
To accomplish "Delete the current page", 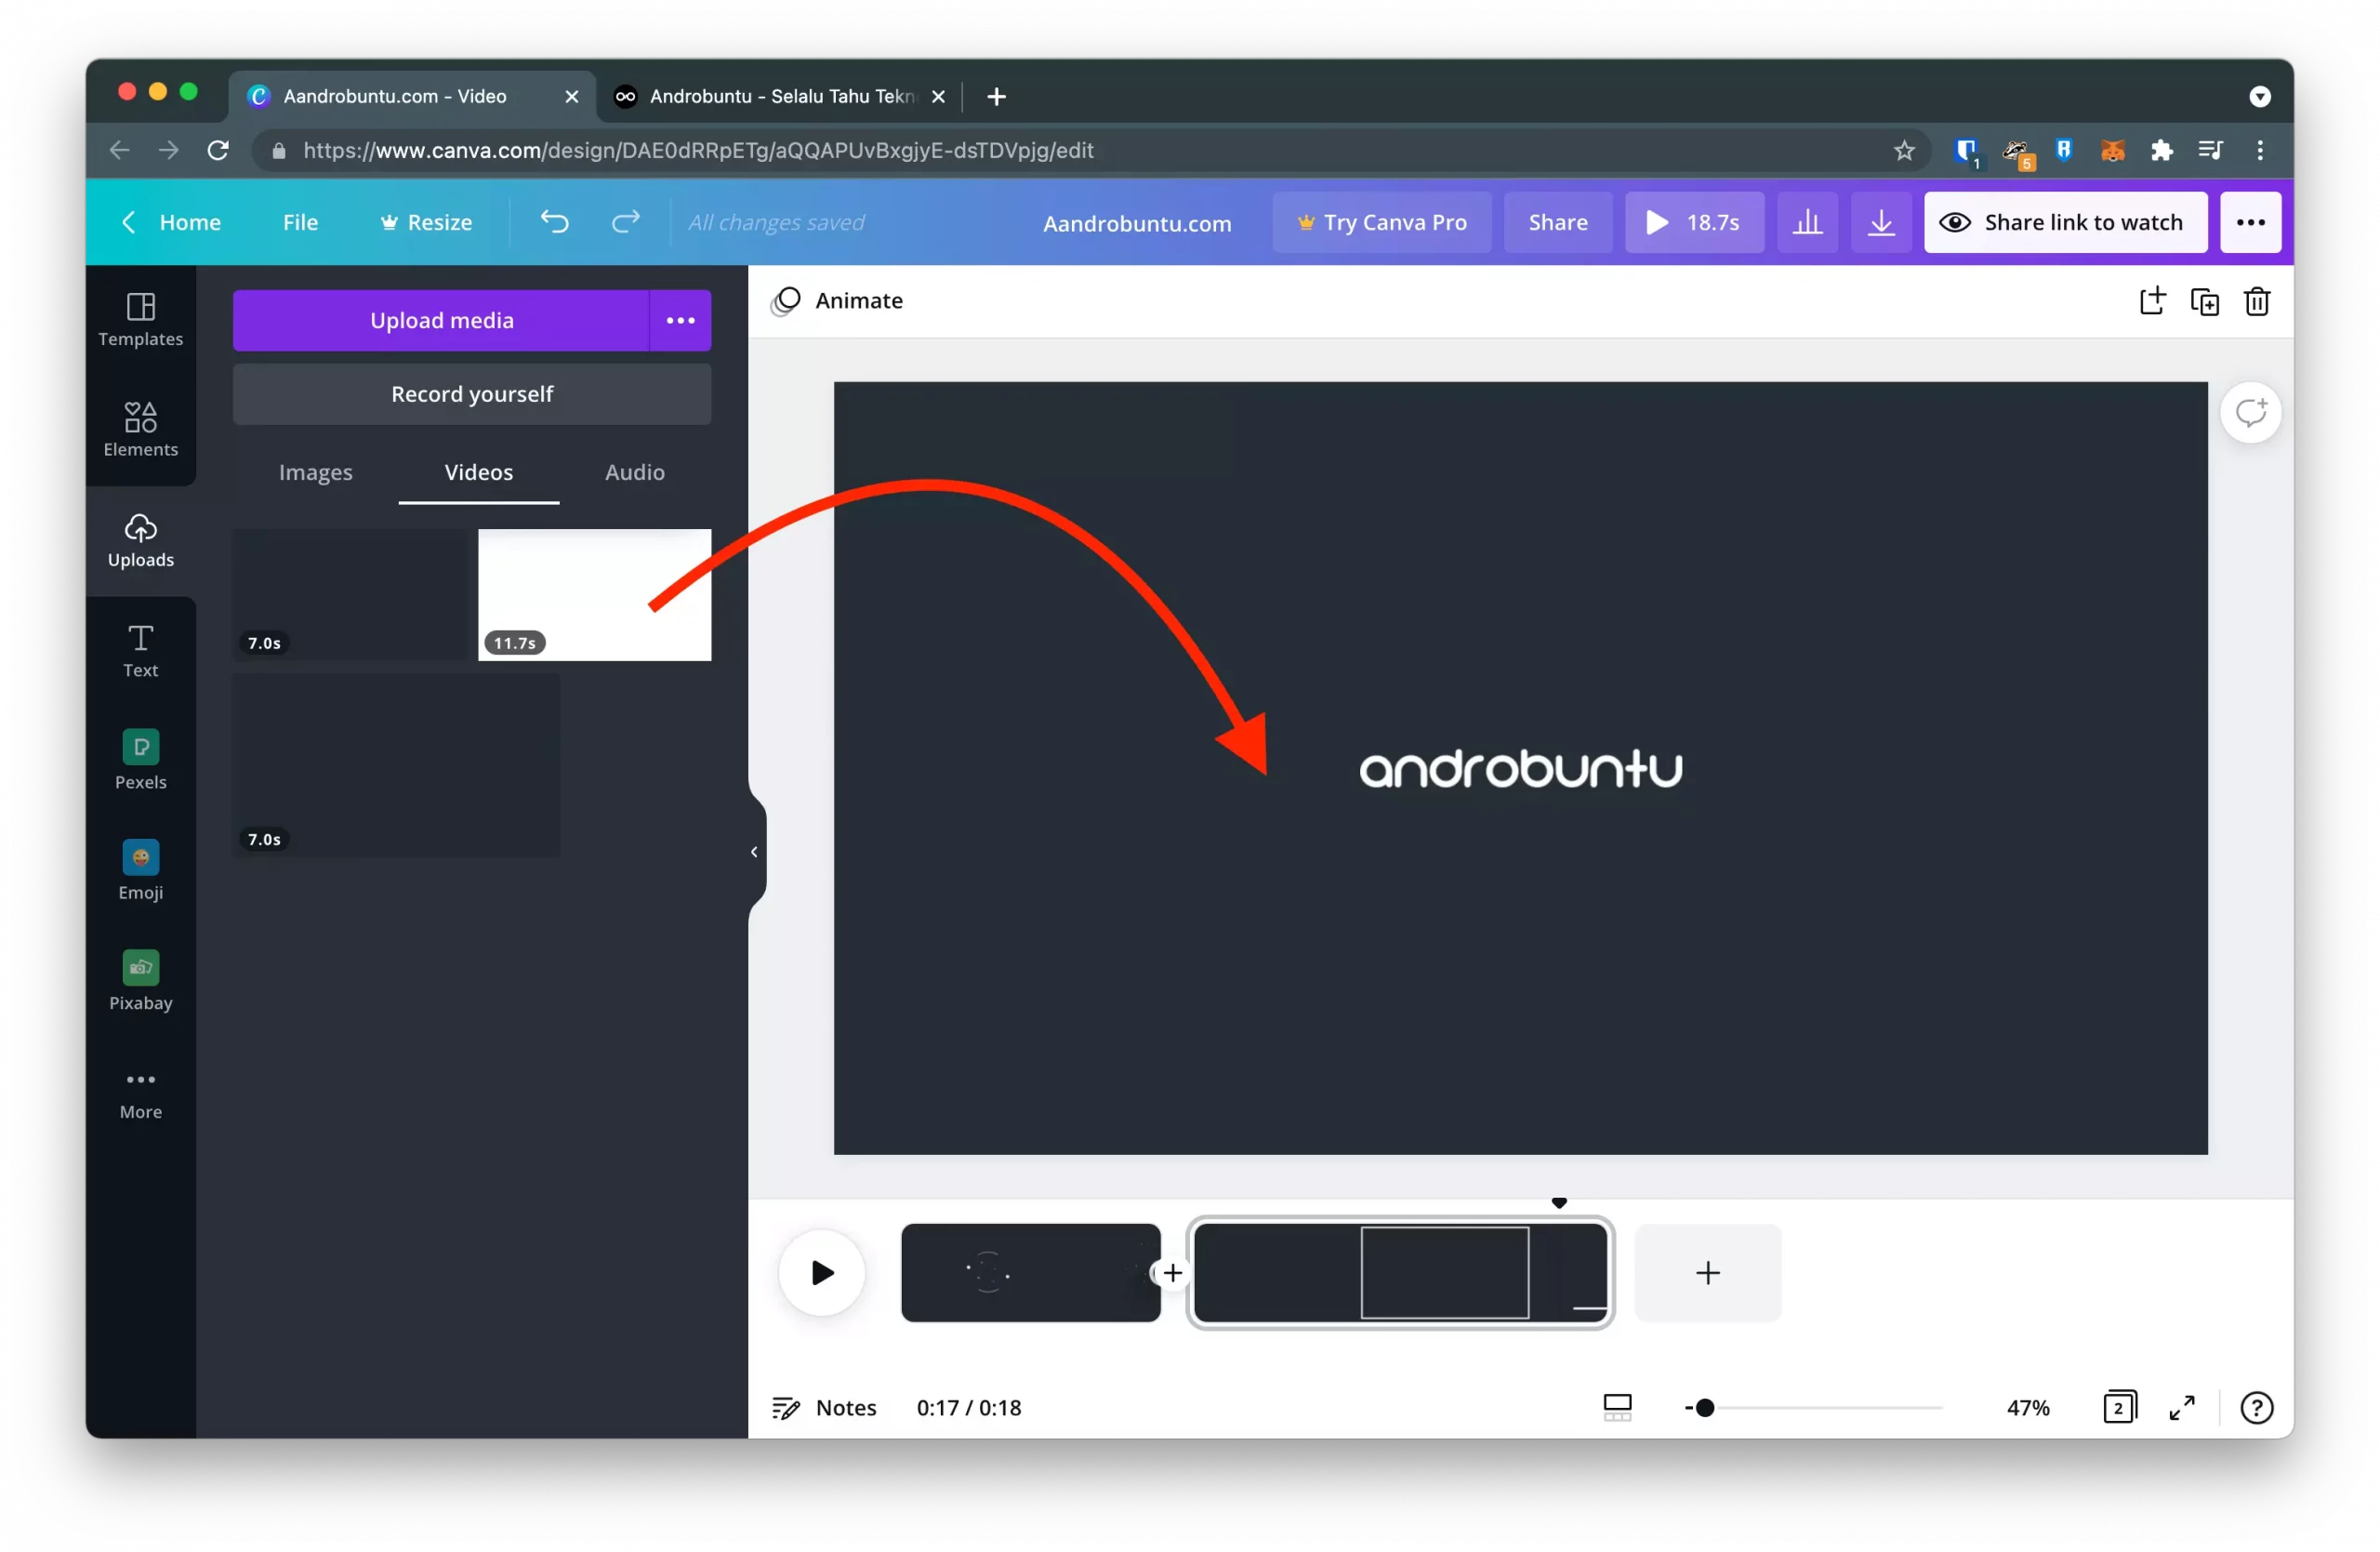I will (x=2258, y=301).
